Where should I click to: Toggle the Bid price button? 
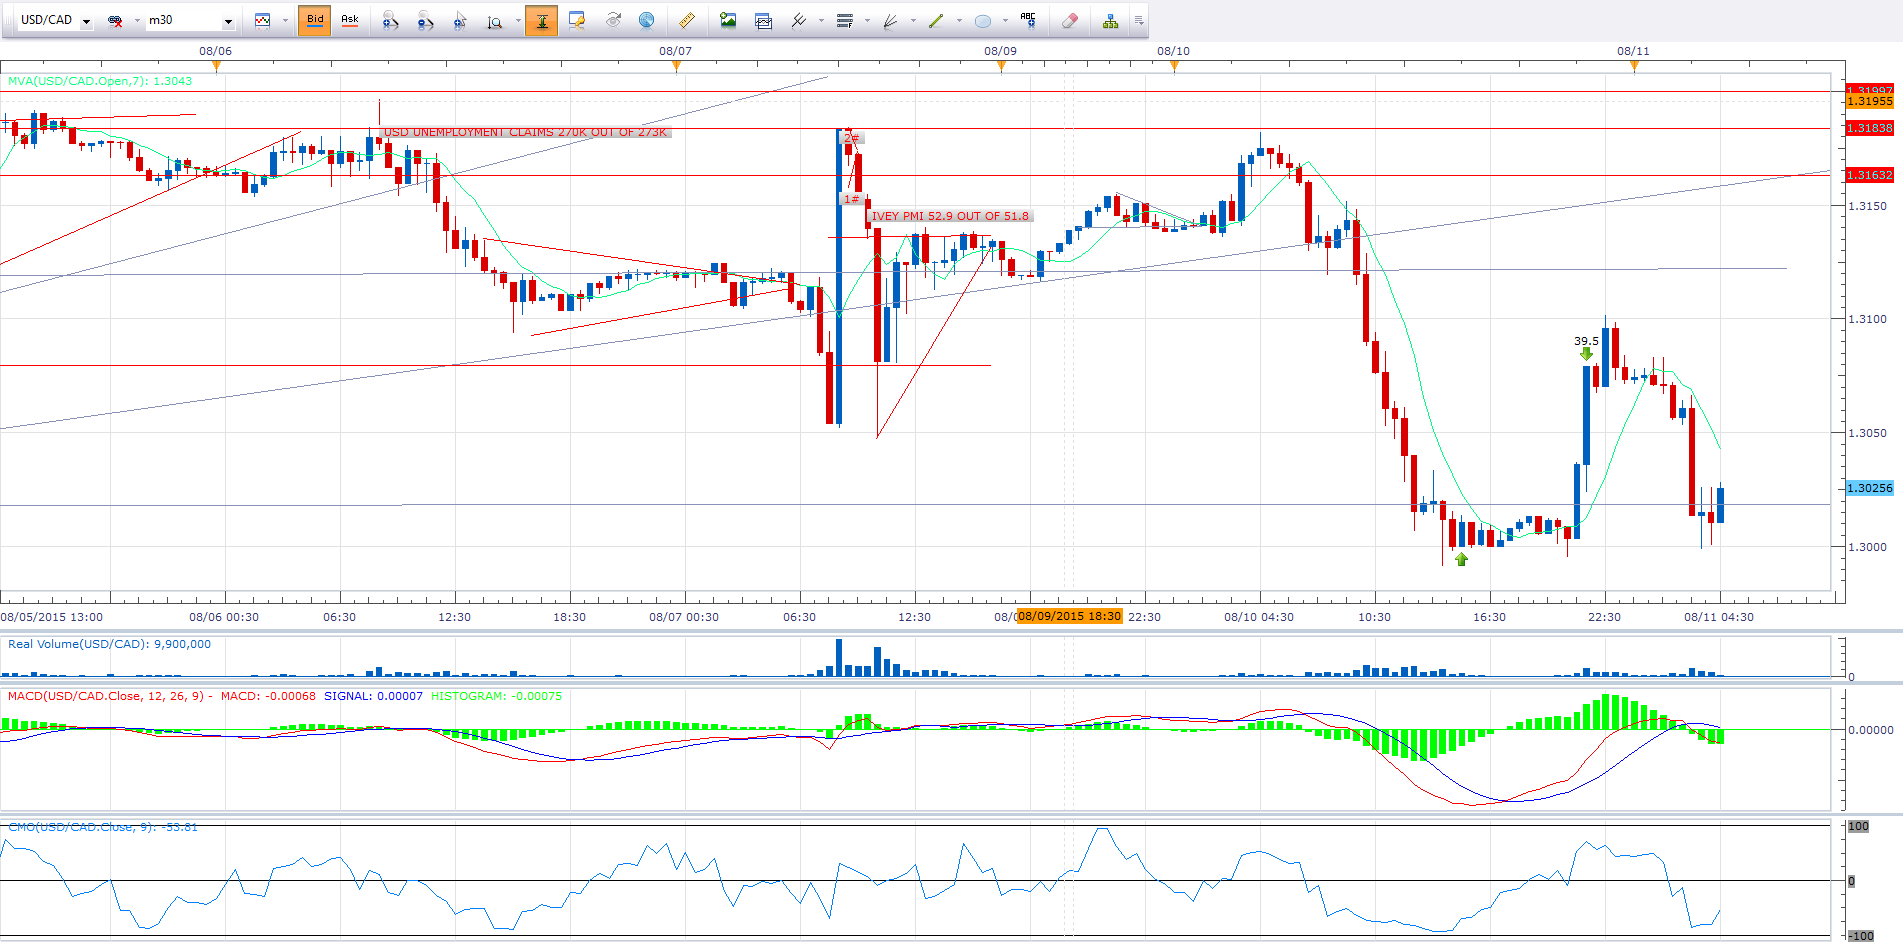tap(315, 20)
